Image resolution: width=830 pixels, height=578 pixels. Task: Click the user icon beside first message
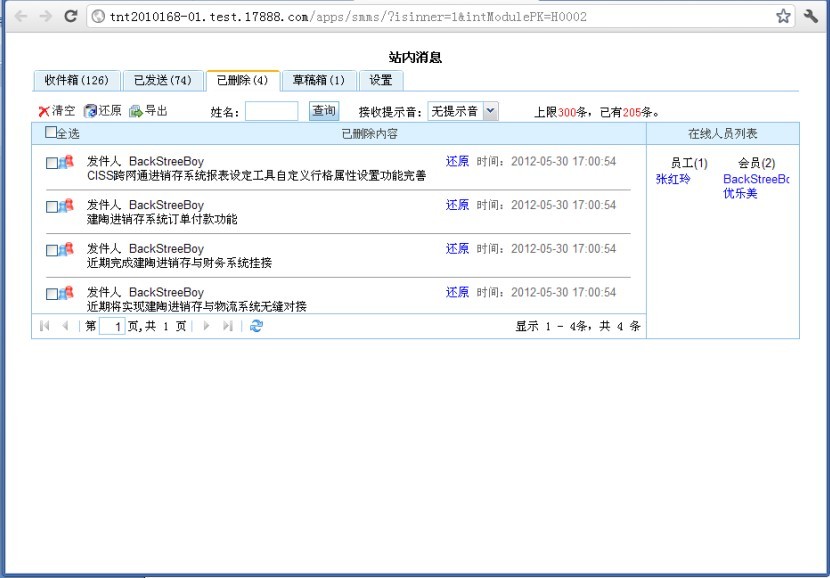[67, 163]
